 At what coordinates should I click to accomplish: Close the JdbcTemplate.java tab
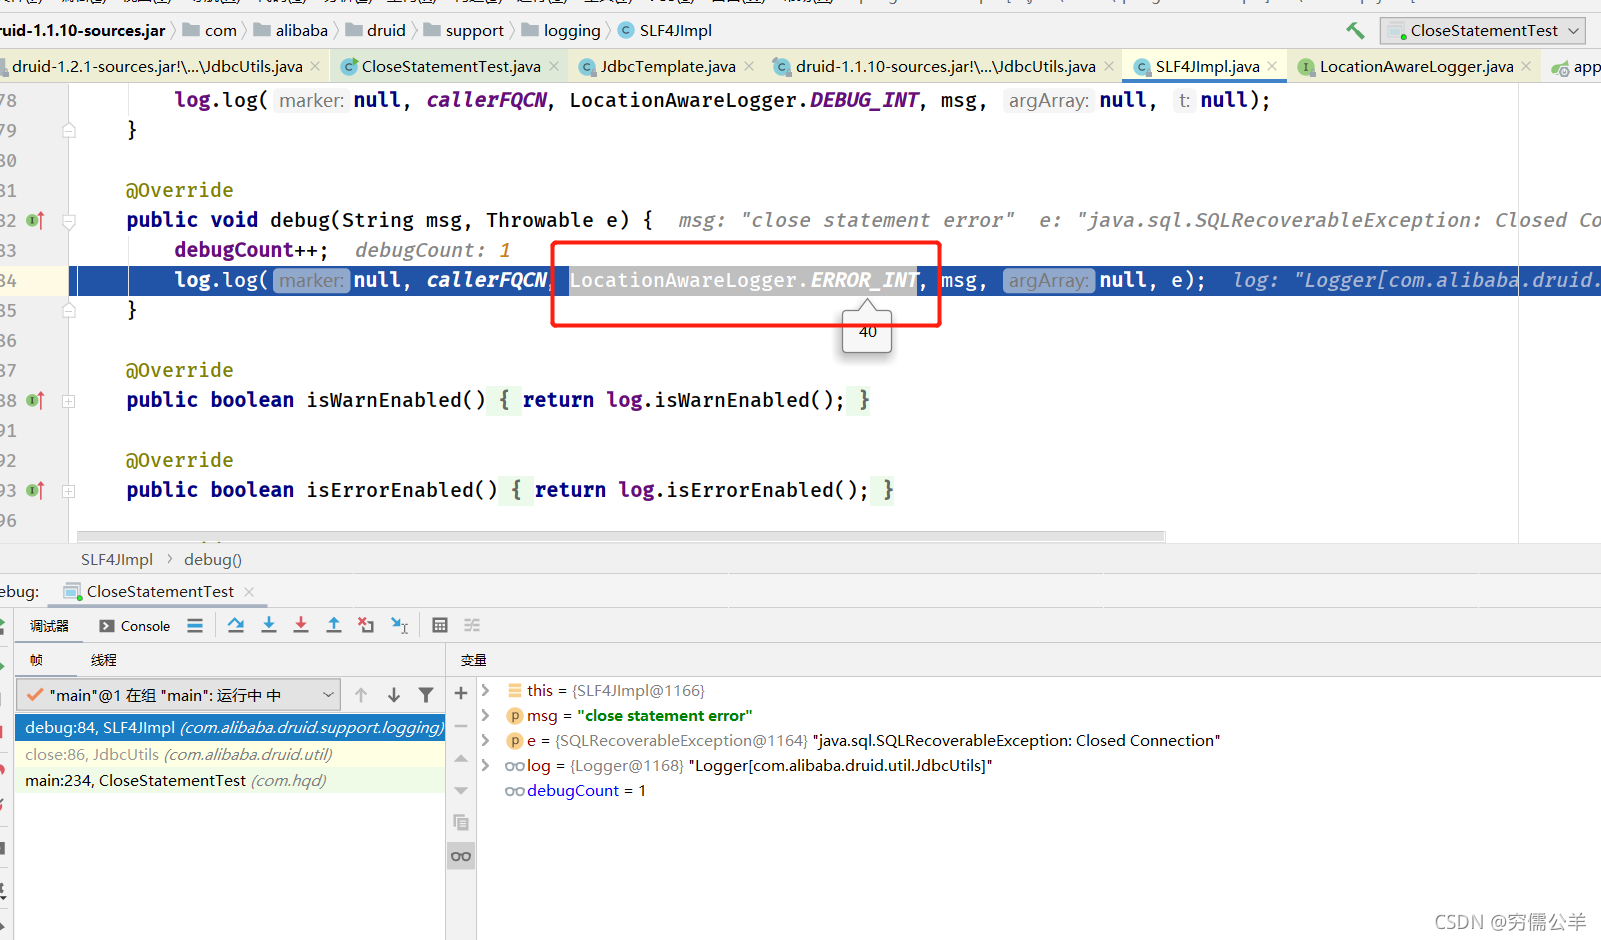coord(749,66)
